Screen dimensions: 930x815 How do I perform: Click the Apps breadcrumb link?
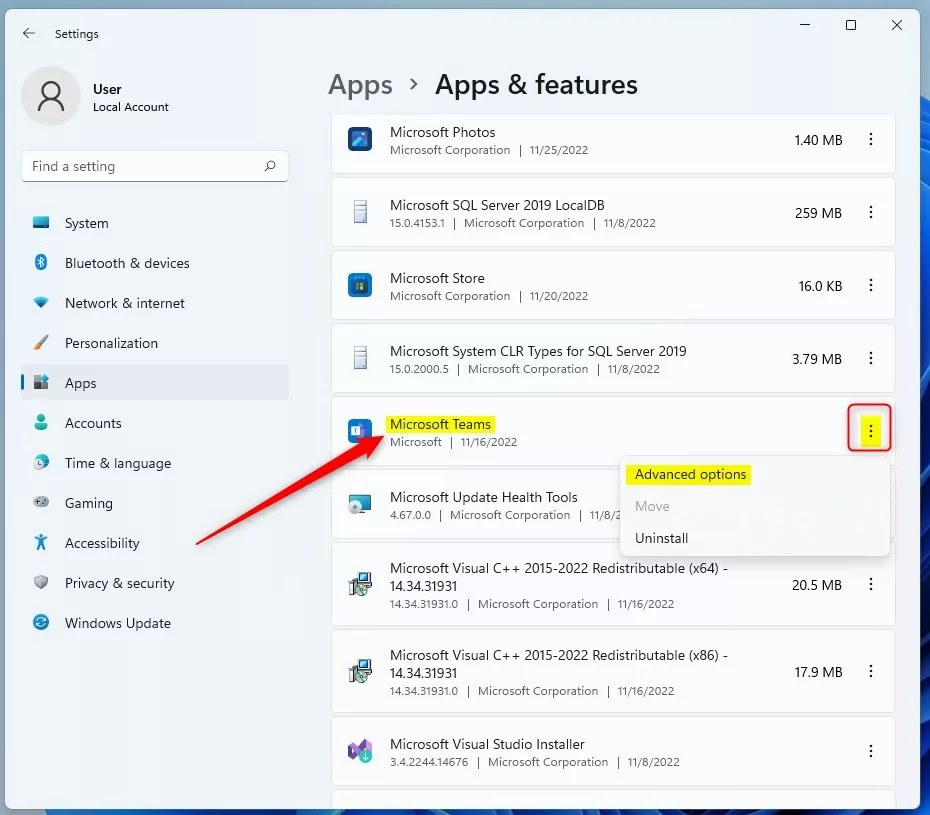point(360,85)
